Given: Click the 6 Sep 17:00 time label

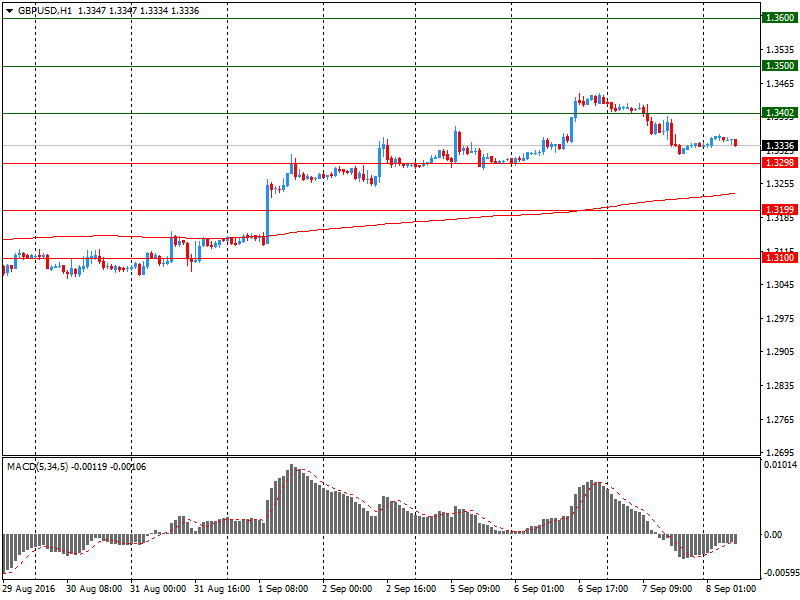Looking at the screenshot, I should click(603, 589).
